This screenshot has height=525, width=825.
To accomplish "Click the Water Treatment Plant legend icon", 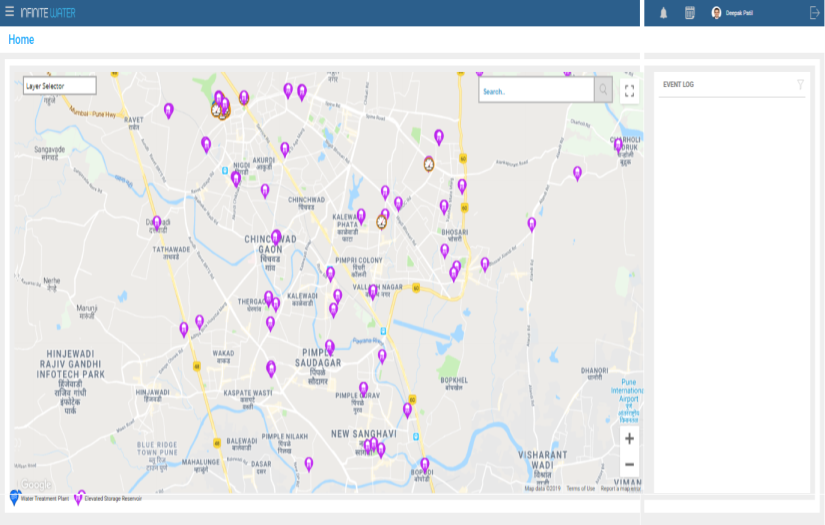I will point(15,497).
